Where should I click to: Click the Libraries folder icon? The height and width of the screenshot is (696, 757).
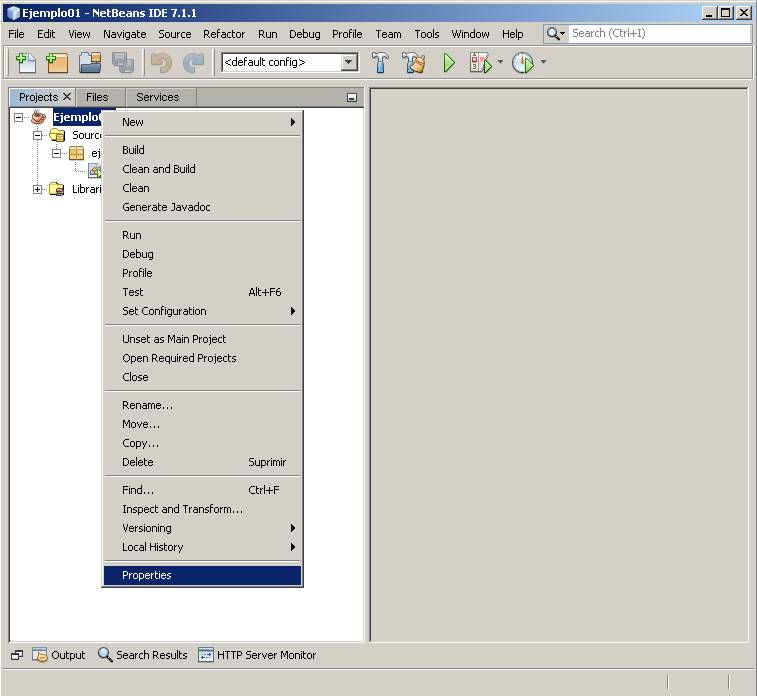coord(57,189)
